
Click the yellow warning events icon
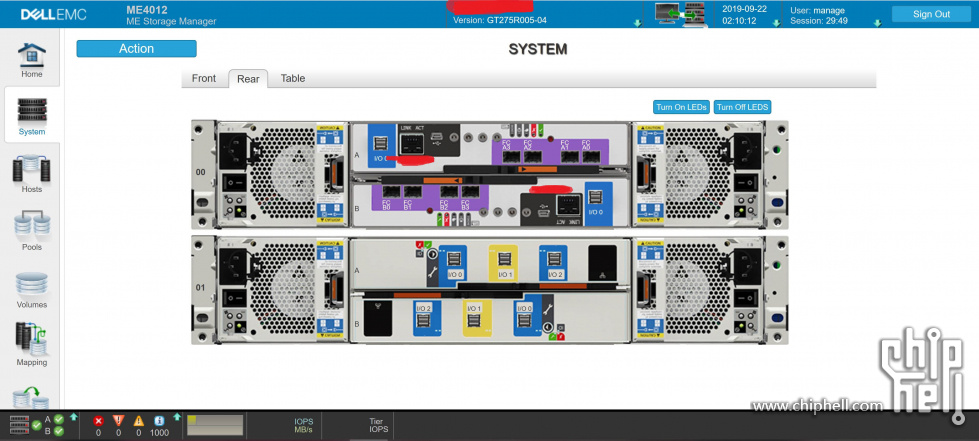coord(139,421)
